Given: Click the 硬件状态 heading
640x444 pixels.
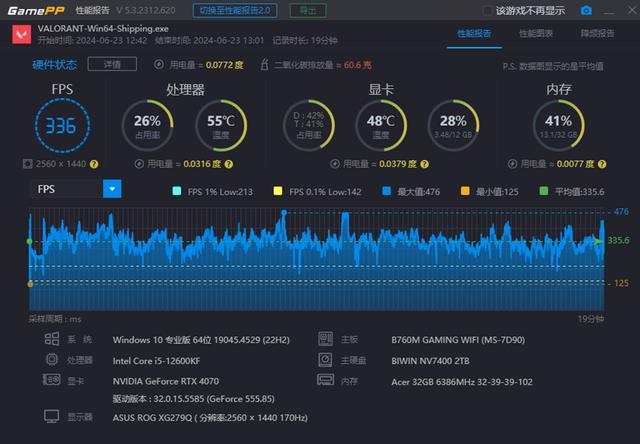Looking at the screenshot, I should point(55,64).
